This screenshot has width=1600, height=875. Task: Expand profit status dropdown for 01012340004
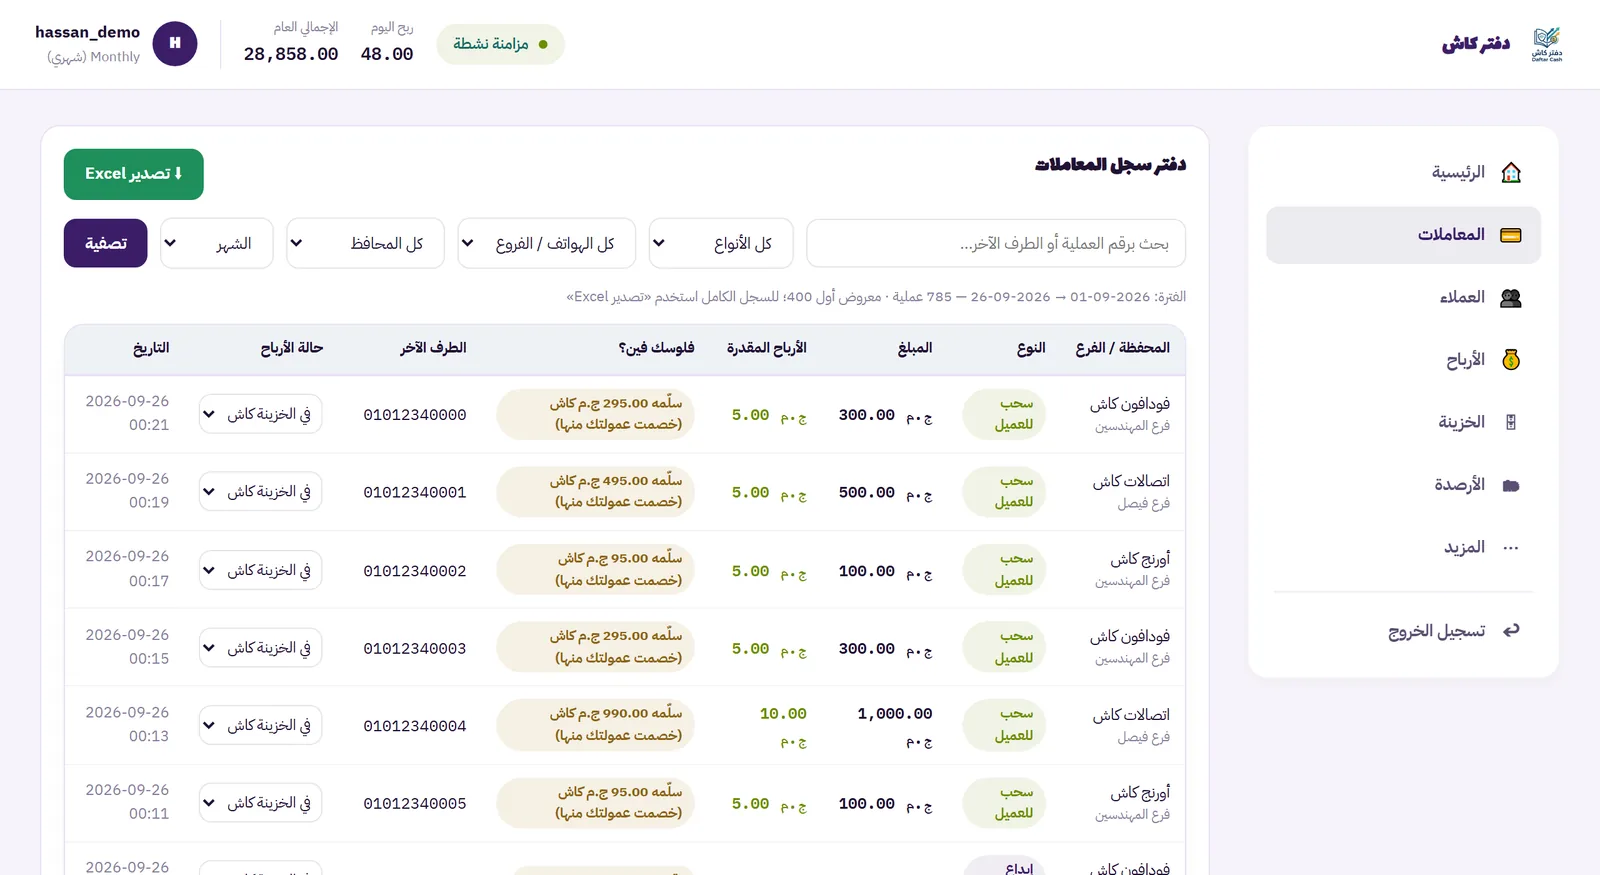pyautogui.click(x=260, y=725)
